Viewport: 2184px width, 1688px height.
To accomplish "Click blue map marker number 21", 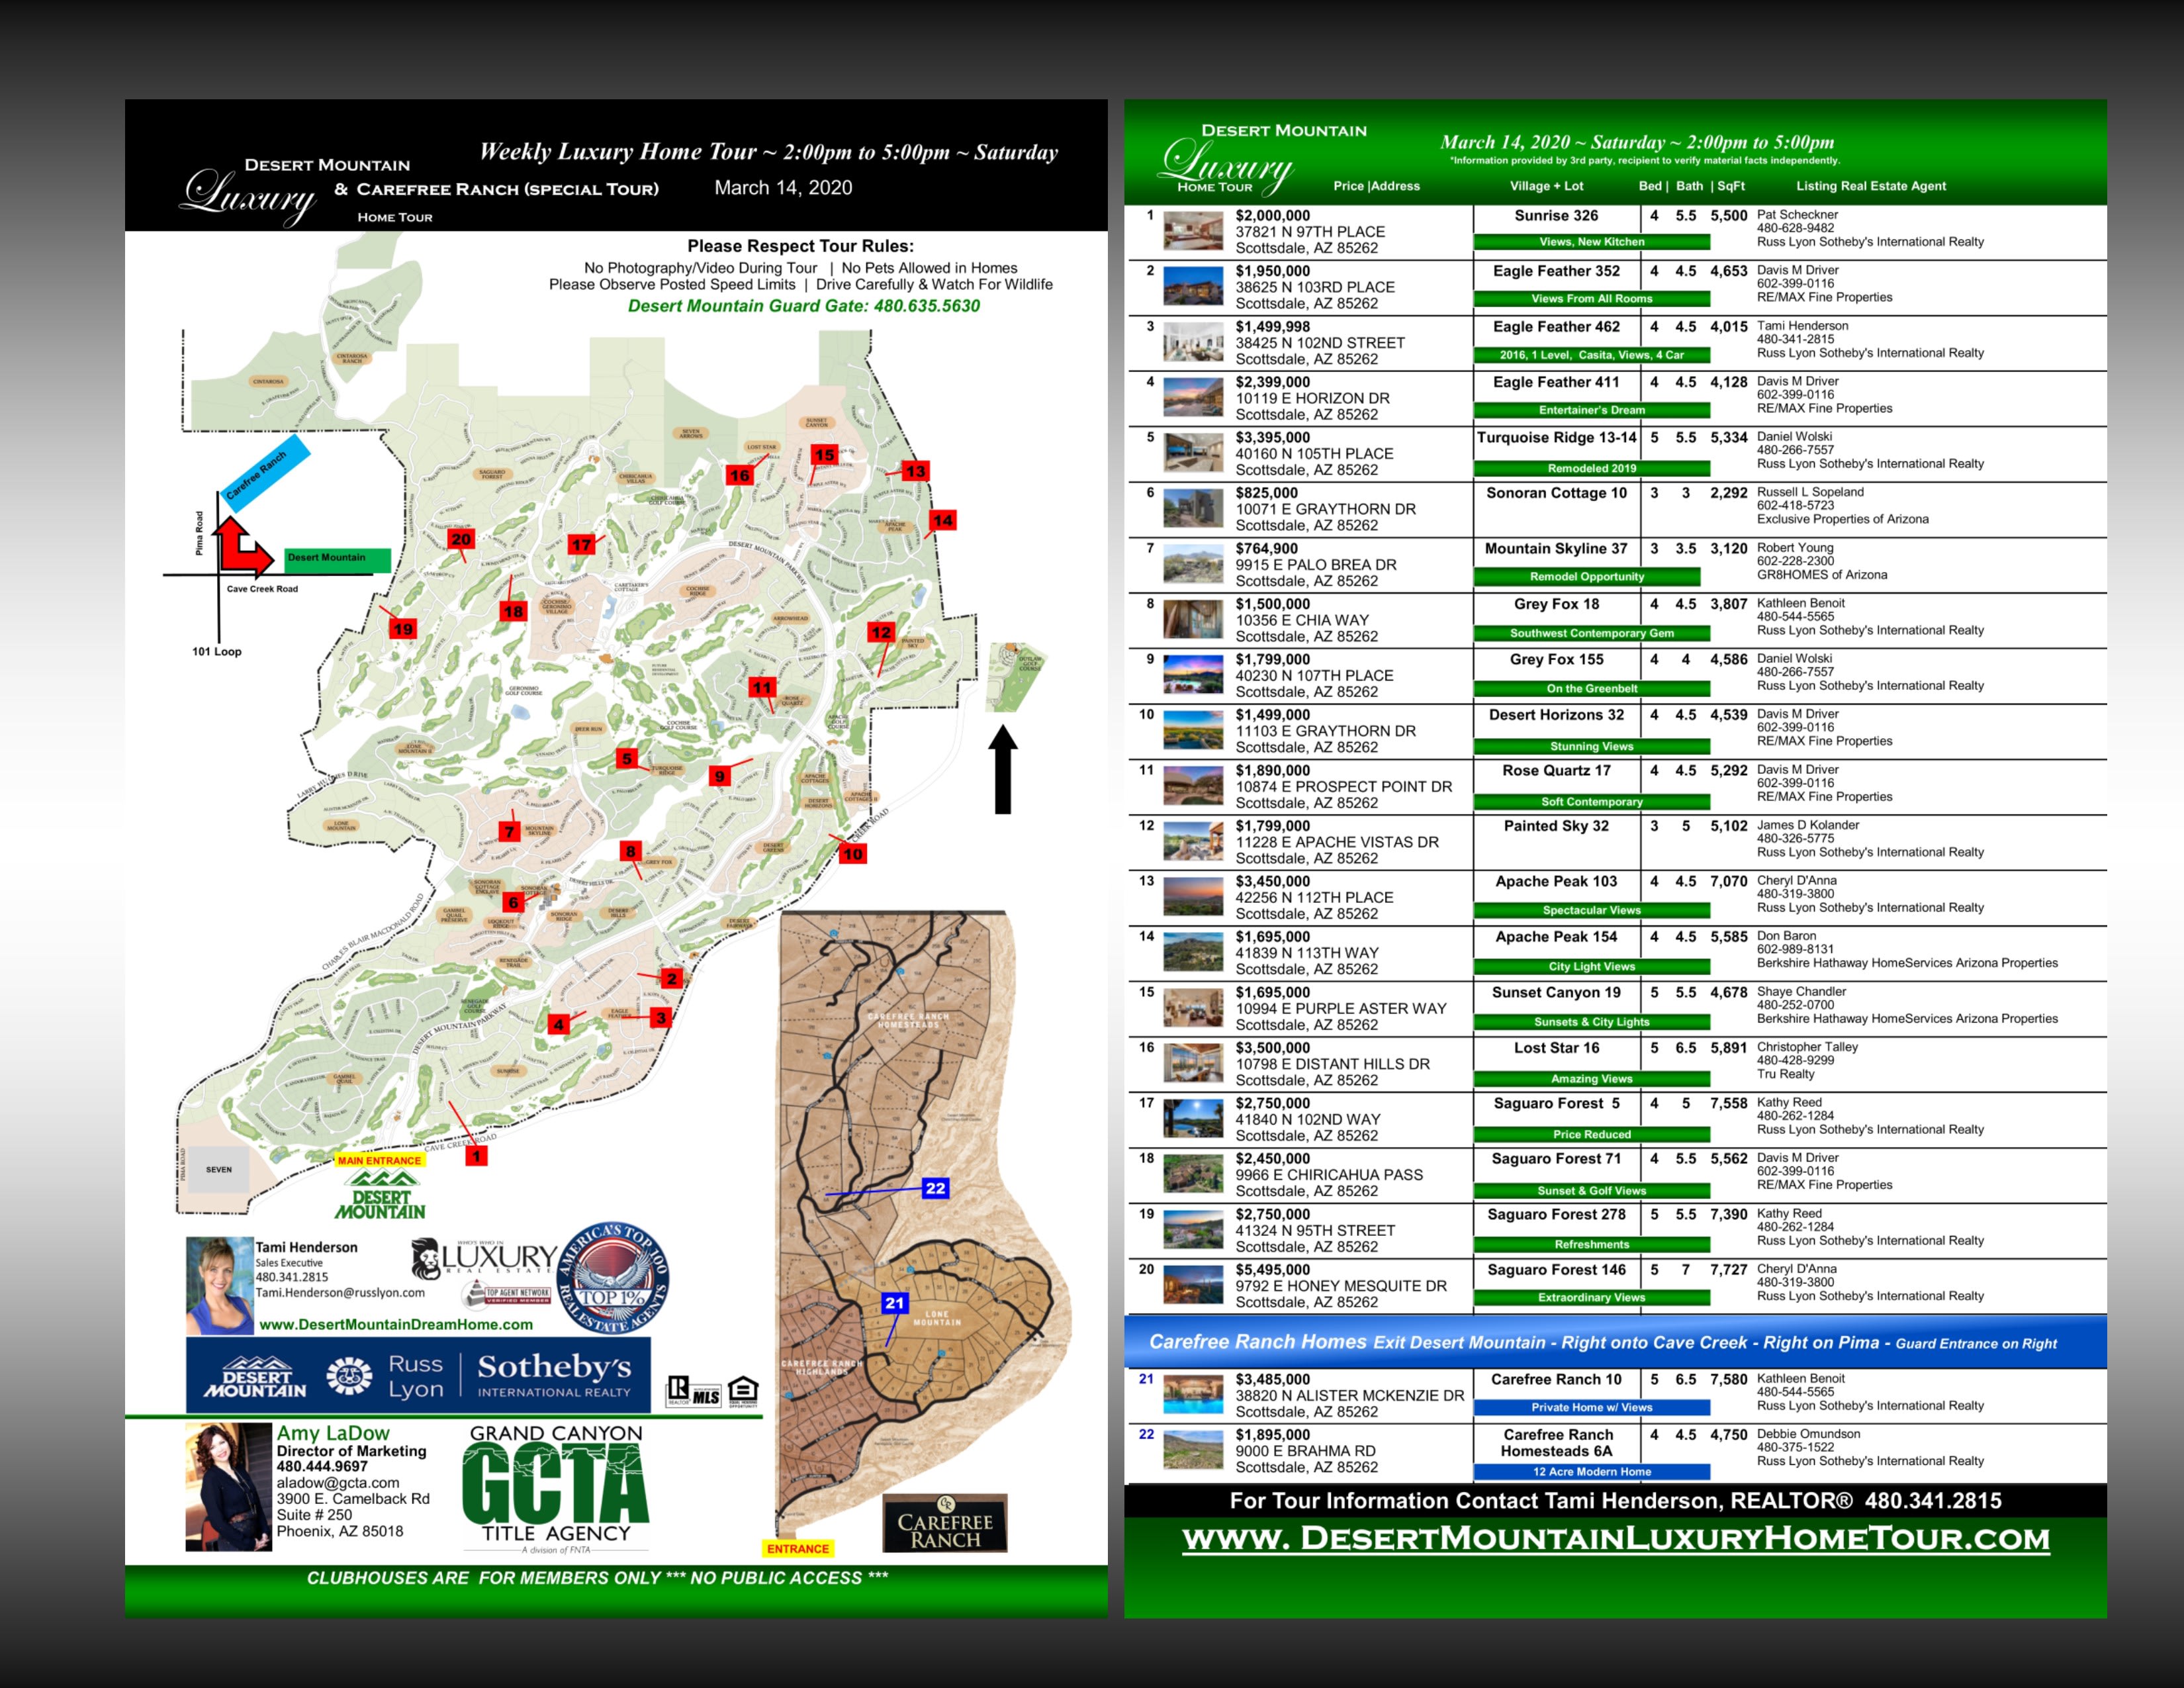I will tap(894, 1303).
